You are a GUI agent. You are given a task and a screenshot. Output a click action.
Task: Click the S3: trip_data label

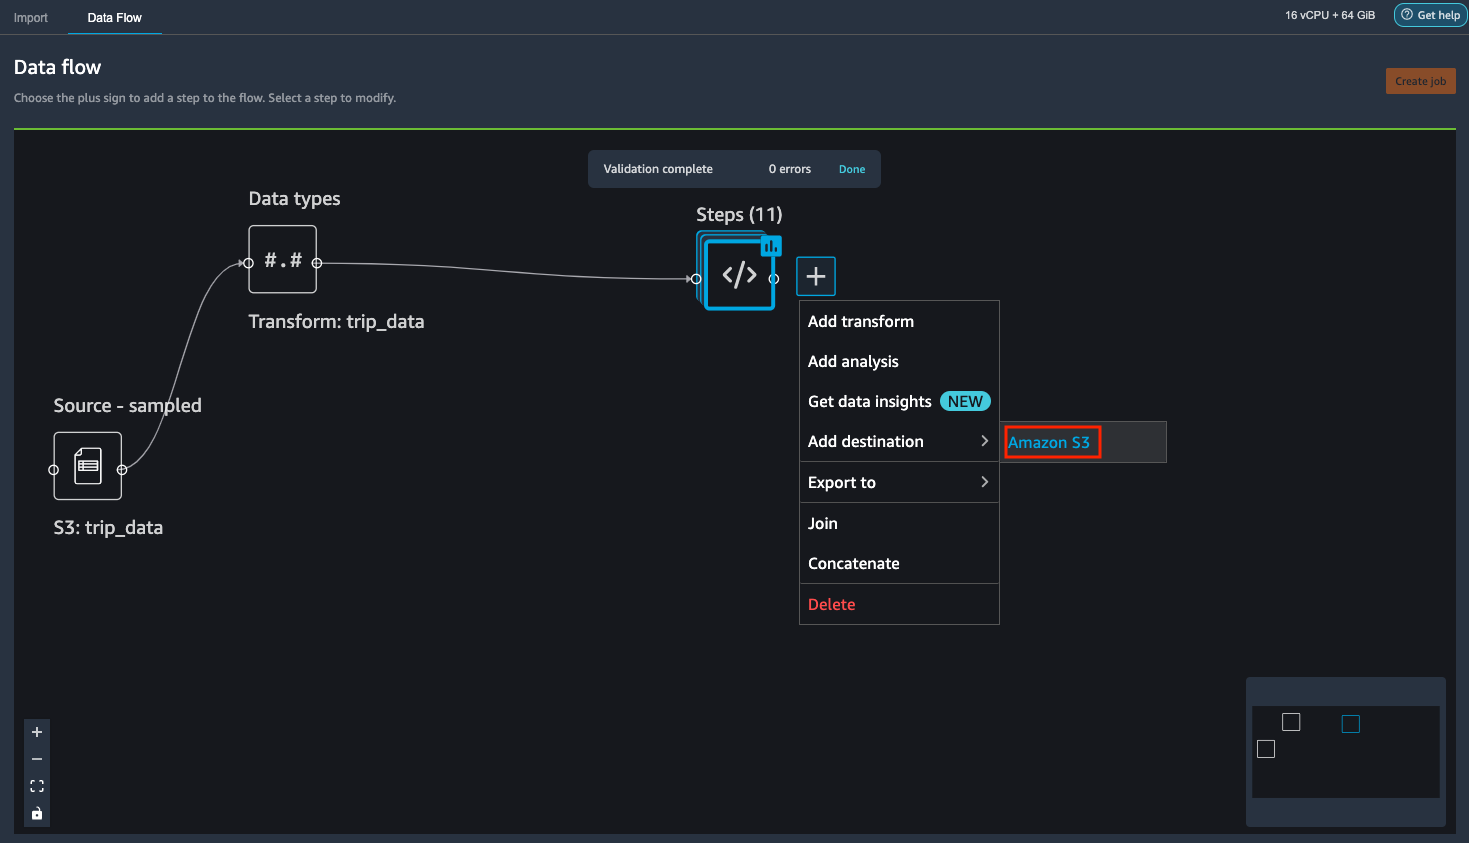(x=108, y=527)
